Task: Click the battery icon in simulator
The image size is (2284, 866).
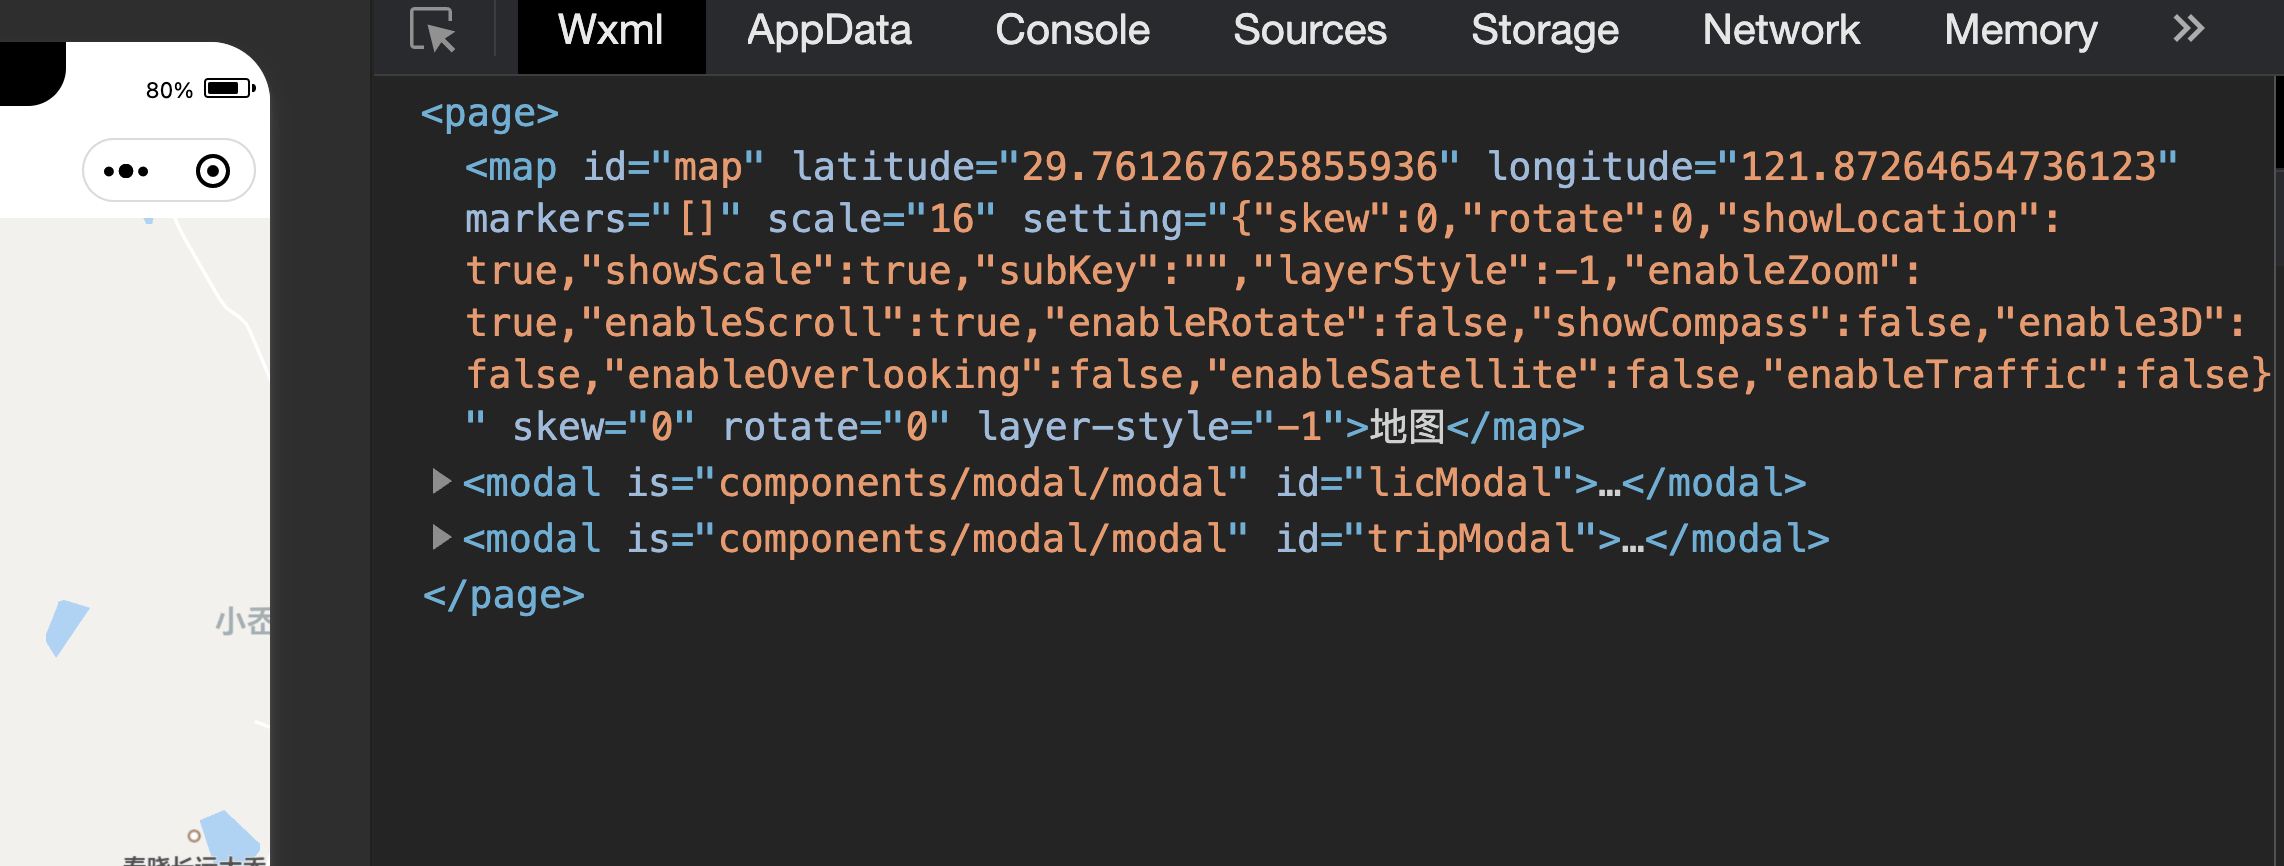Action: pyautogui.click(x=229, y=89)
